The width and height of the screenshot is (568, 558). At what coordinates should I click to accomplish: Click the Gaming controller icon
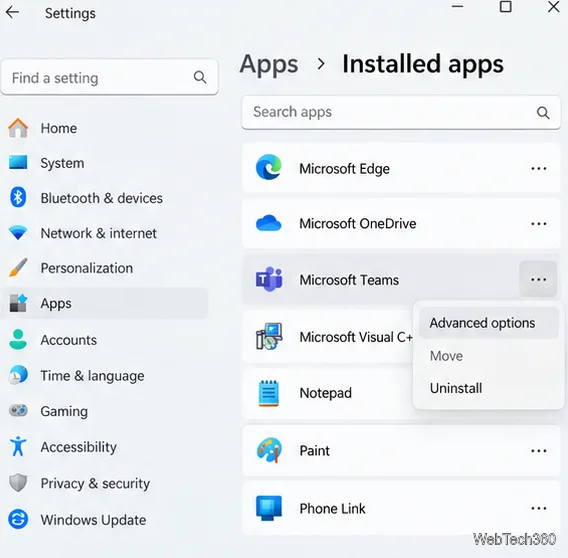tap(18, 411)
